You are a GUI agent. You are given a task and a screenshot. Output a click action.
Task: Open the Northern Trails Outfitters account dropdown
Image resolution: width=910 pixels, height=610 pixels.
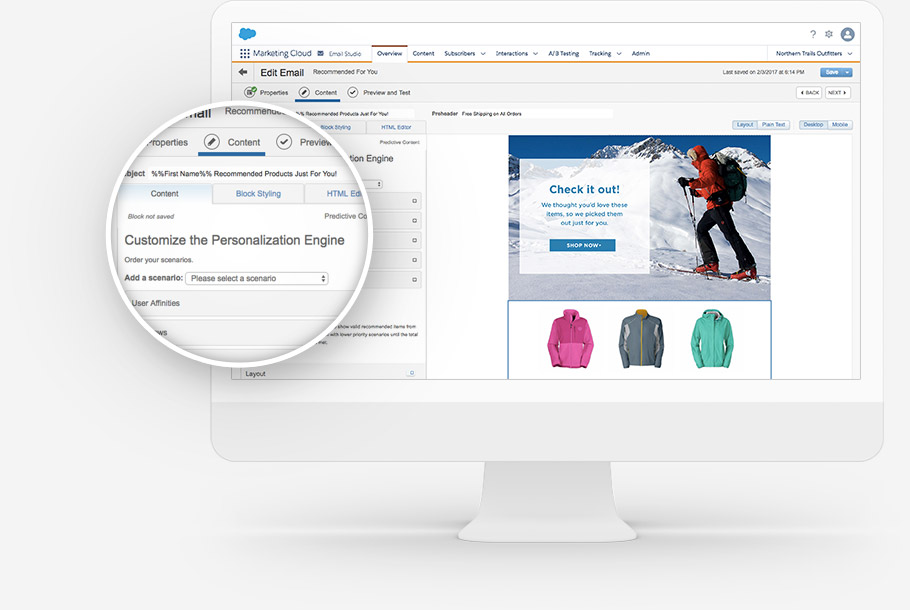click(x=814, y=53)
